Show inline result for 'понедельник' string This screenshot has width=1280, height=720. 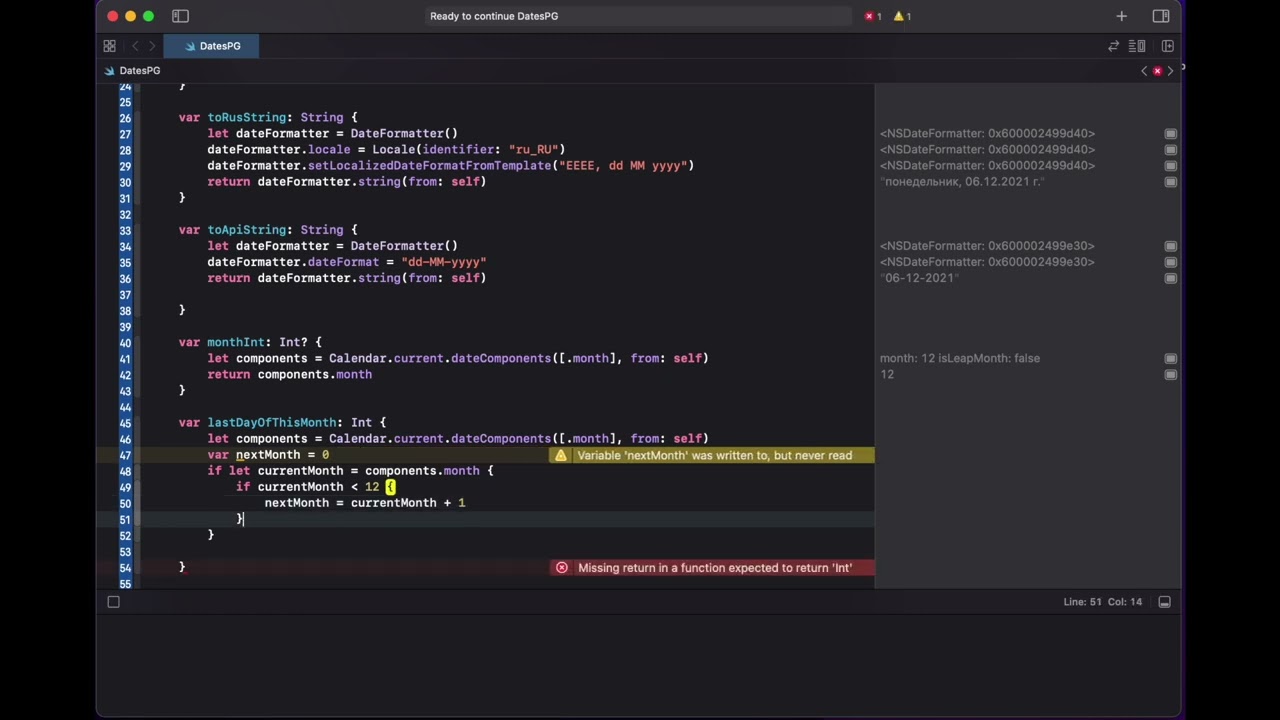point(1170,182)
